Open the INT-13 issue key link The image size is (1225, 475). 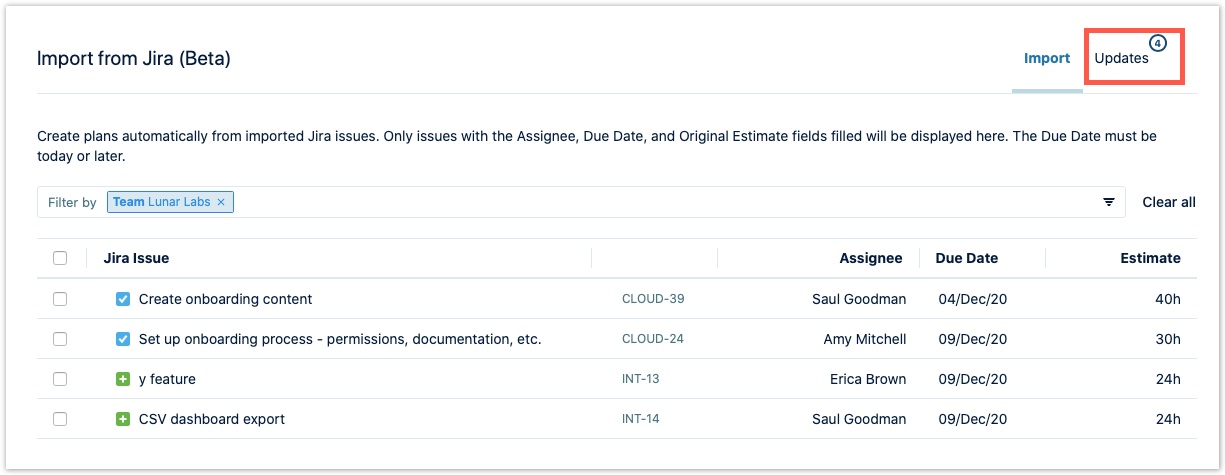point(641,379)
